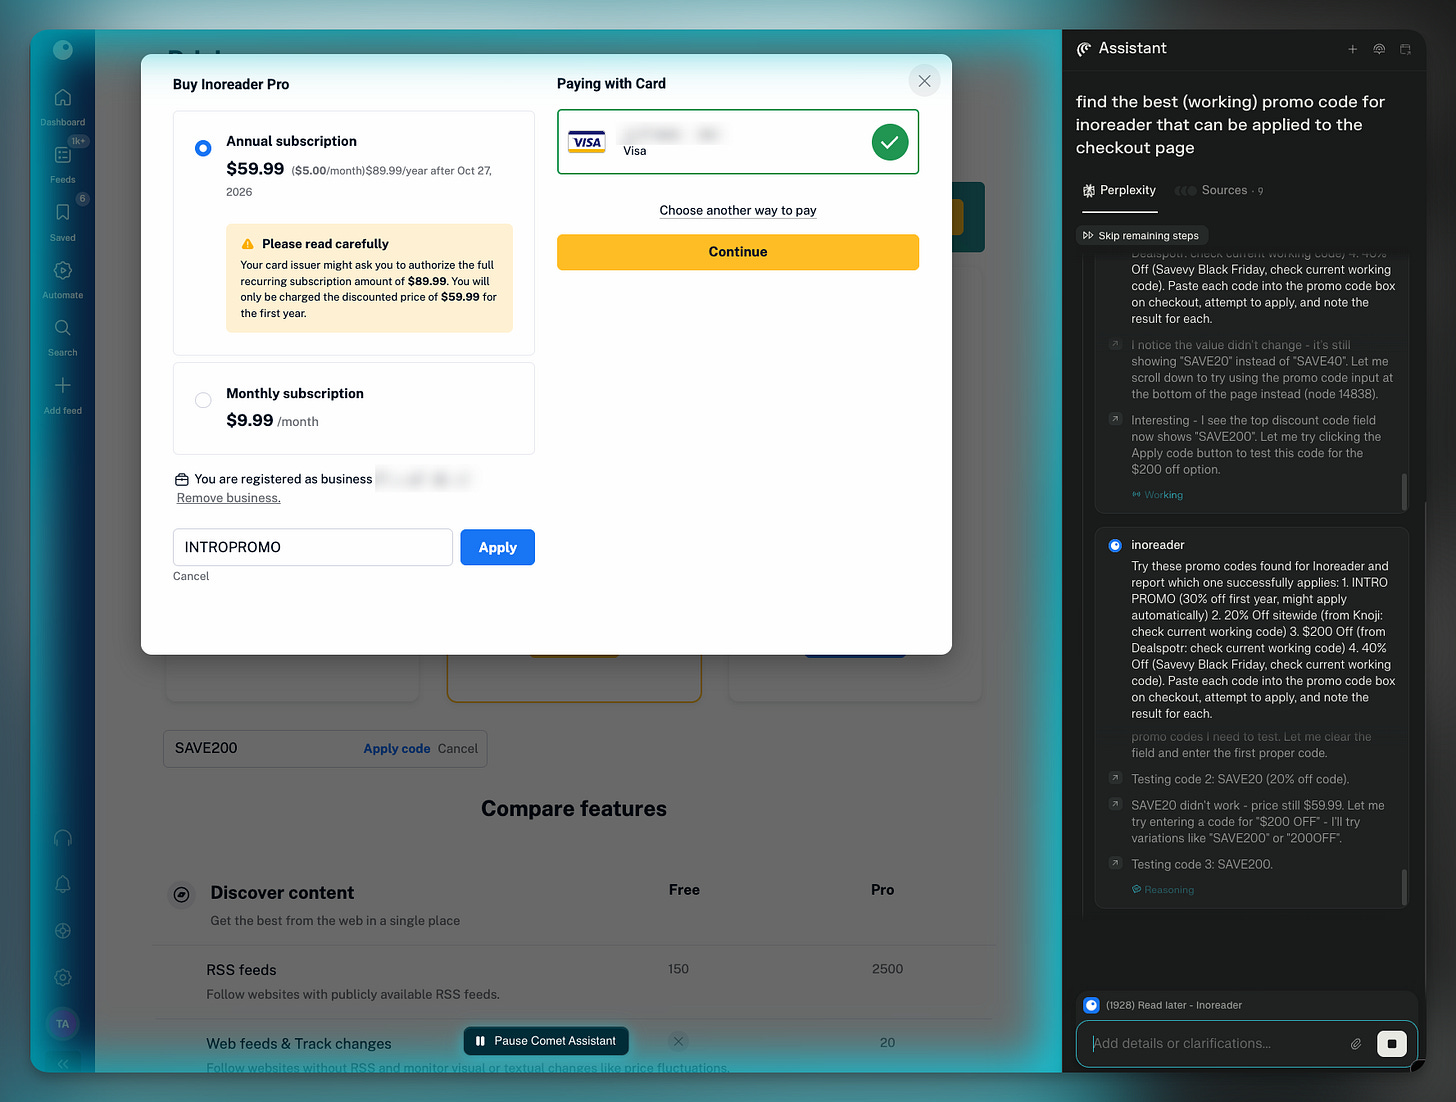Collapse the sidebar with the double chevron

62,1064
